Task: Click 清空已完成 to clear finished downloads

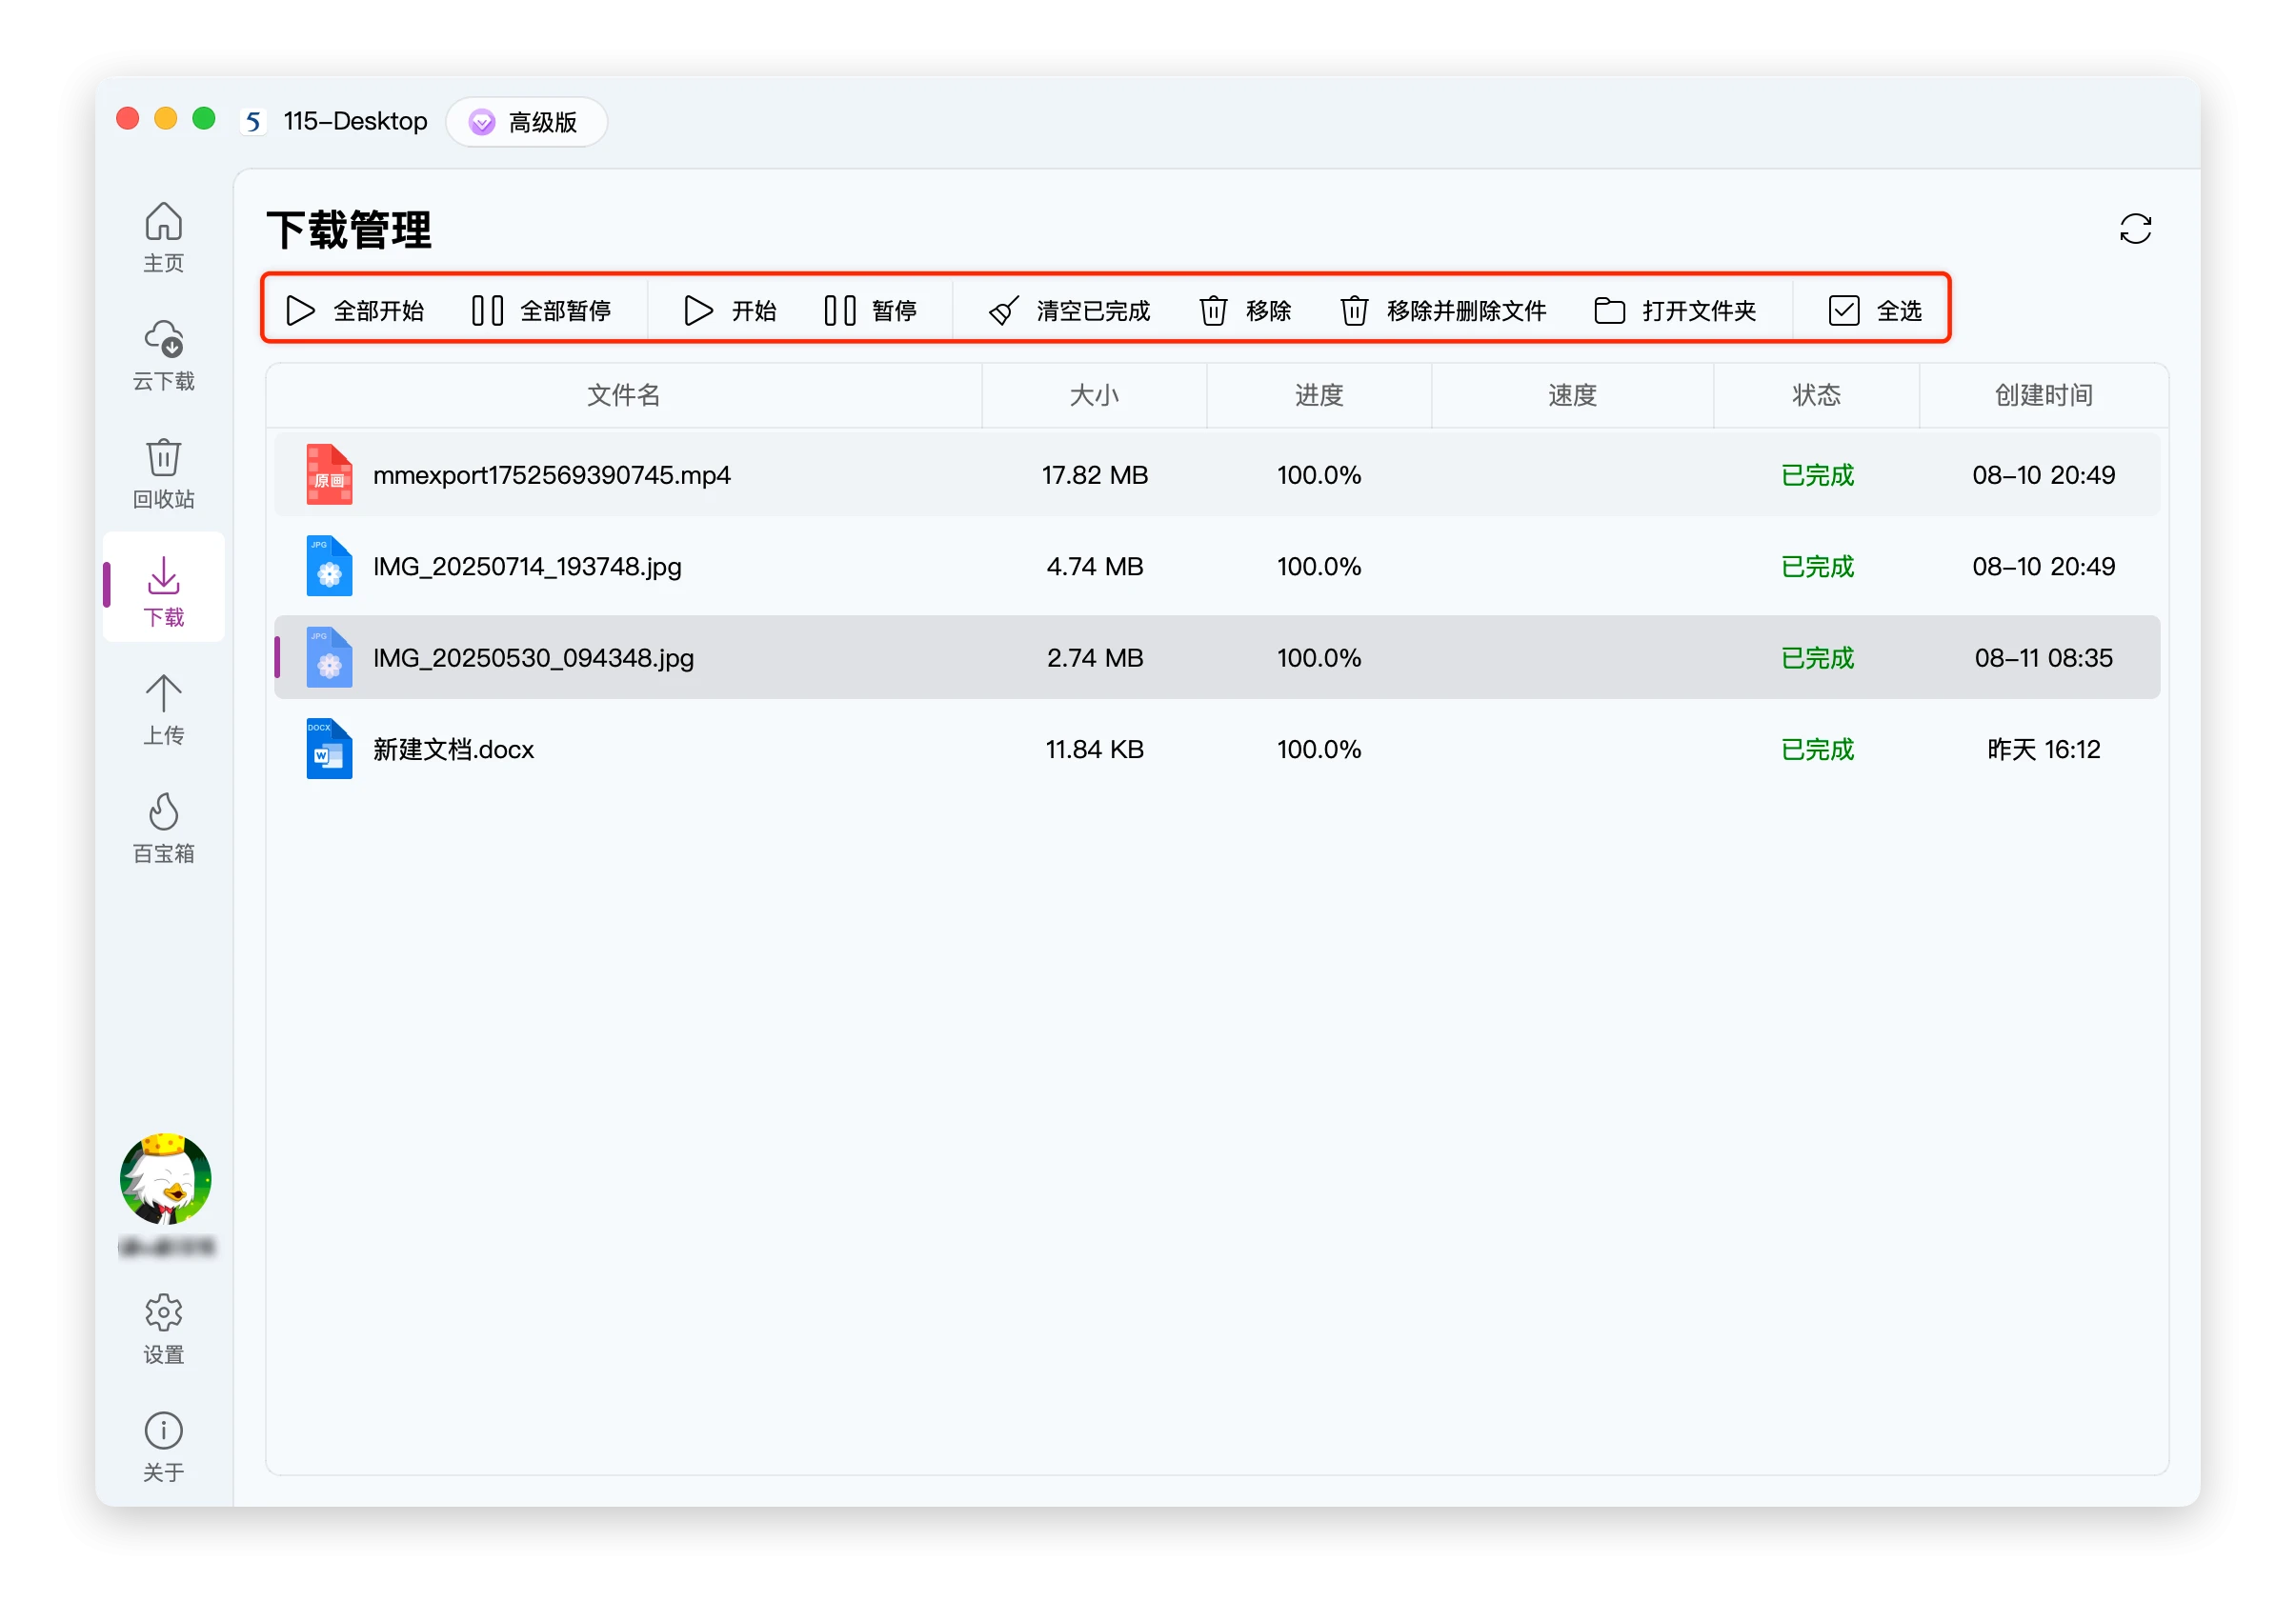Action: [1069, 311]
